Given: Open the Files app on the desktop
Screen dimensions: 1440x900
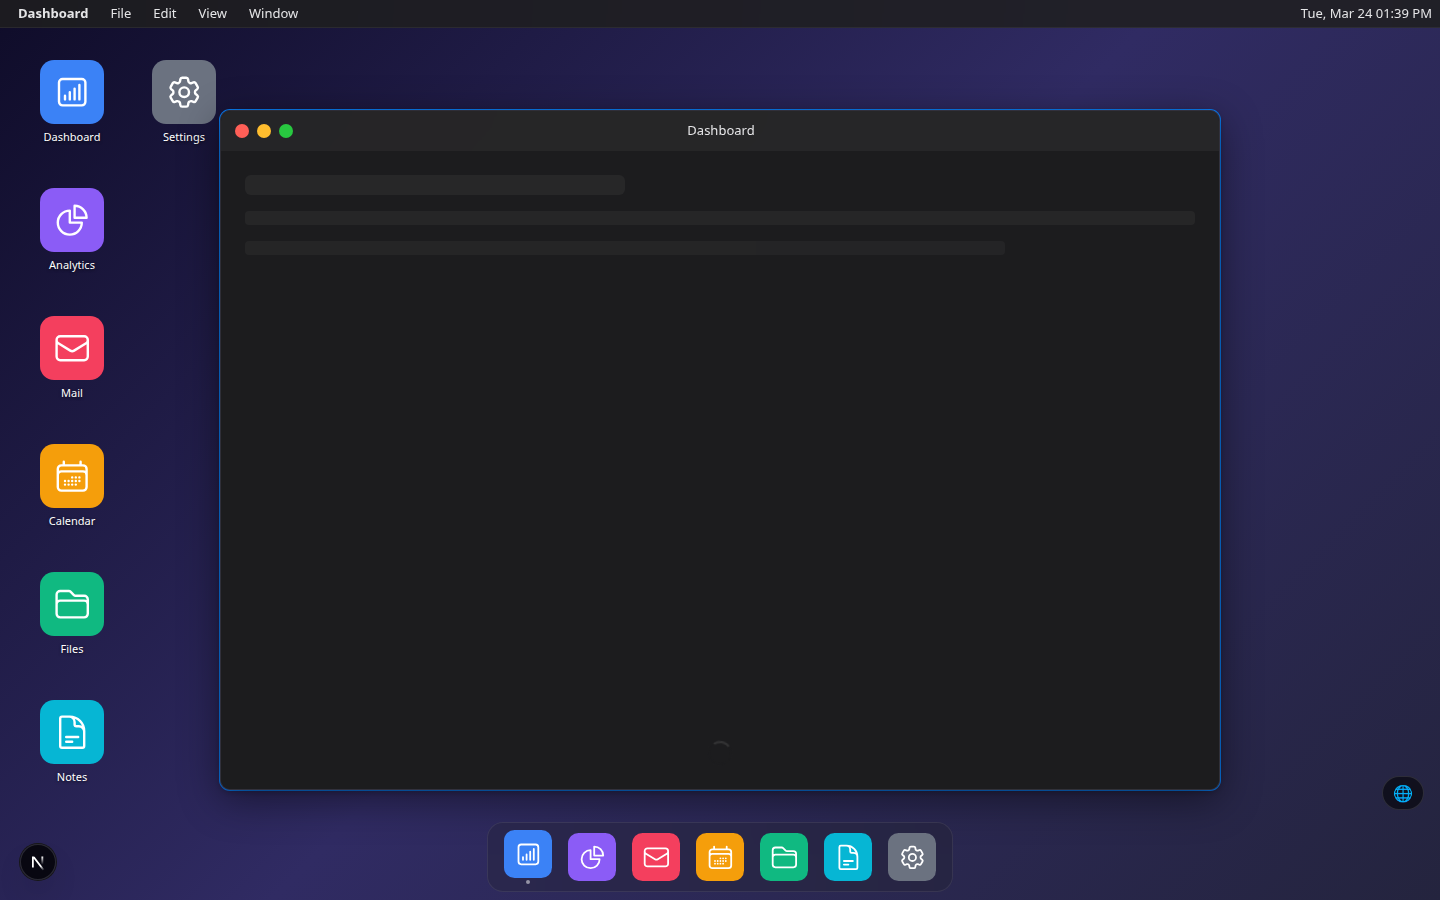Looking at the screenshot, I should (71, 603).
